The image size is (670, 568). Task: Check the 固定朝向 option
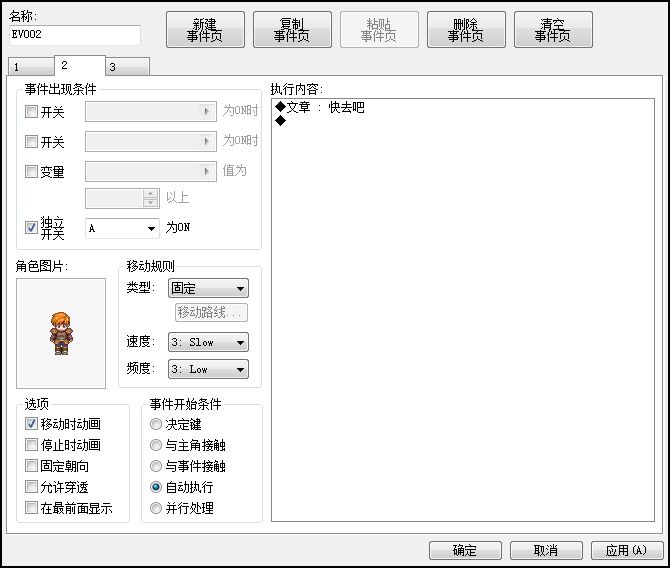pos(31,465)
